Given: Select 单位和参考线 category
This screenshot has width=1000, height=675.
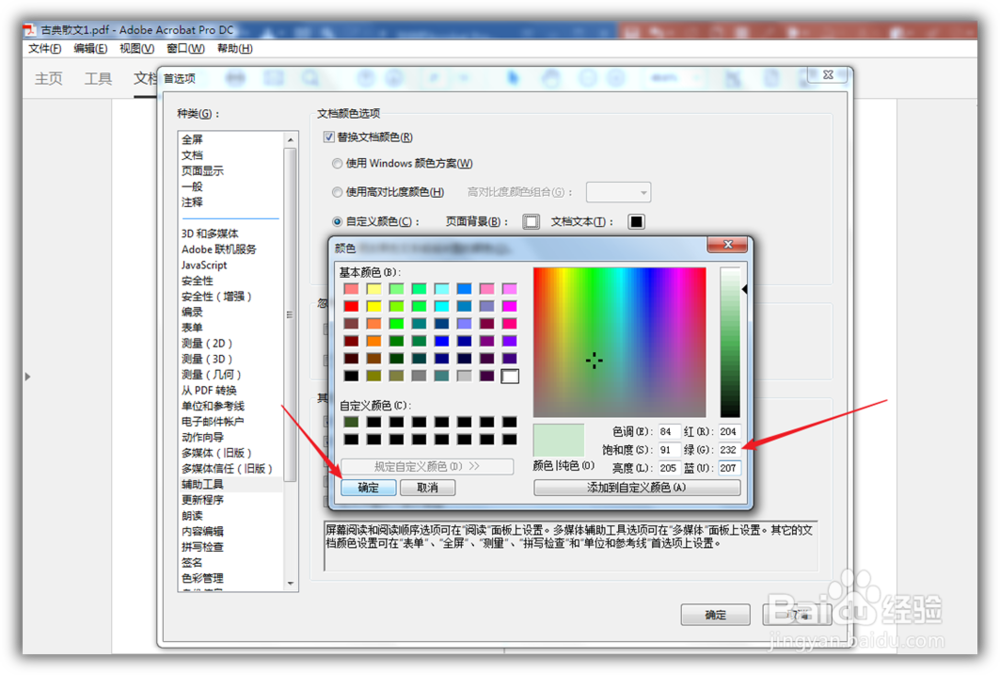Looking at the screenshot, I should pos(212,406).
